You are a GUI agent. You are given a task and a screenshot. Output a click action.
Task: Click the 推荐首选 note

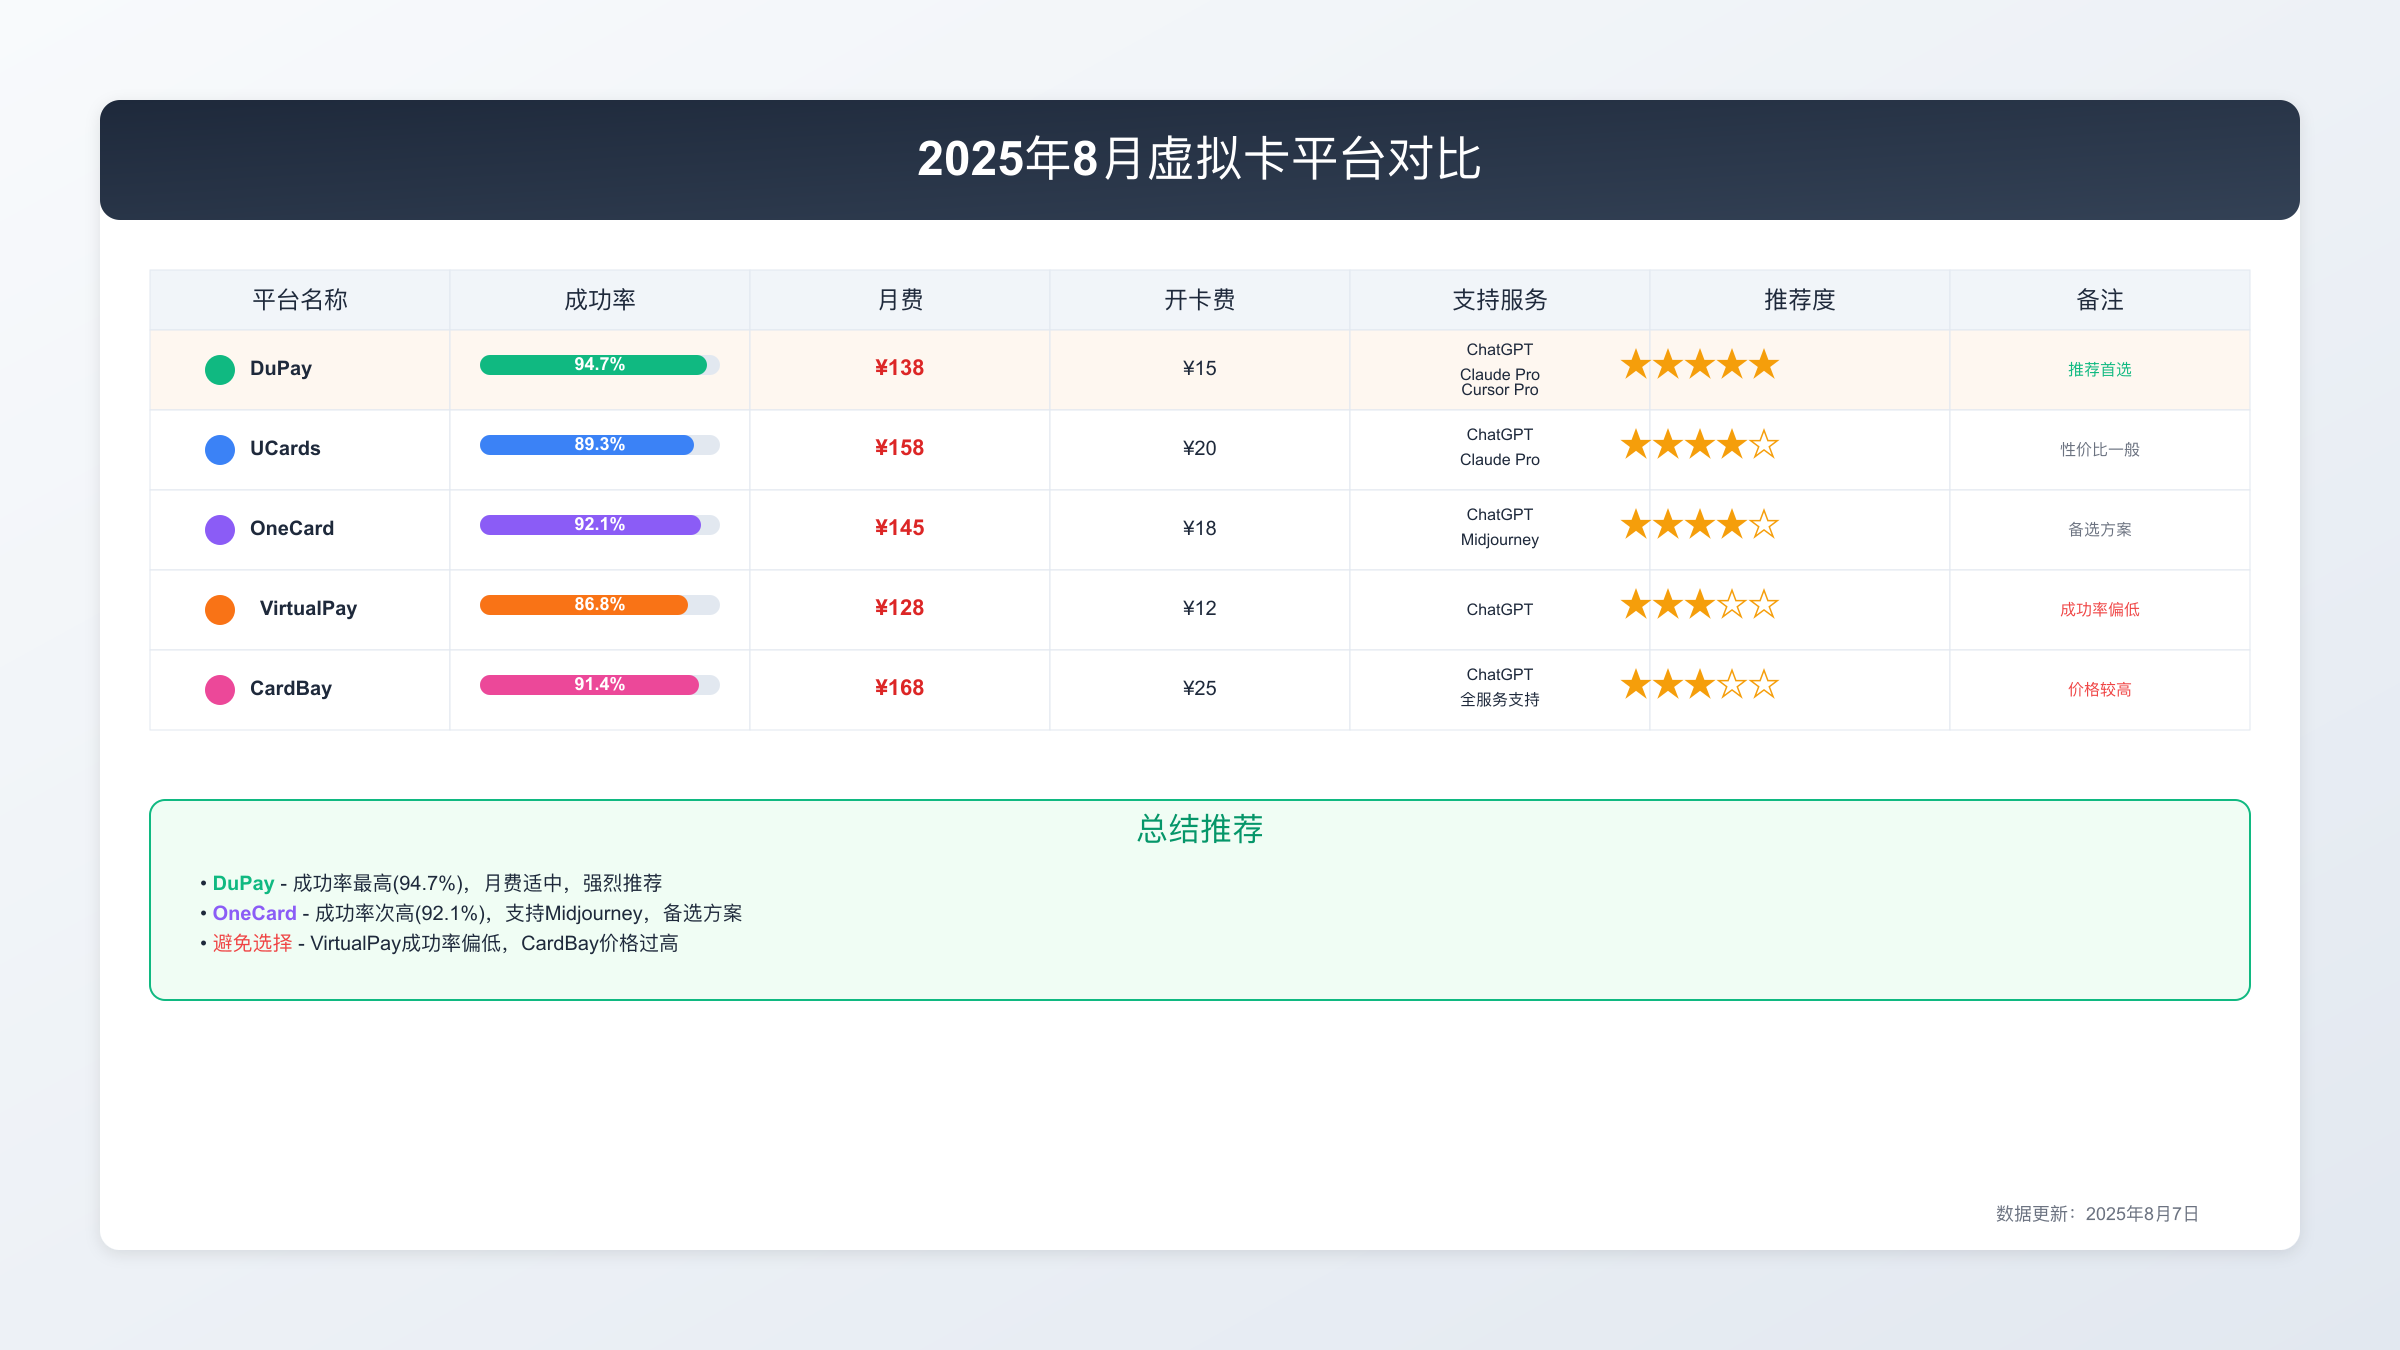coord(2099,370)
